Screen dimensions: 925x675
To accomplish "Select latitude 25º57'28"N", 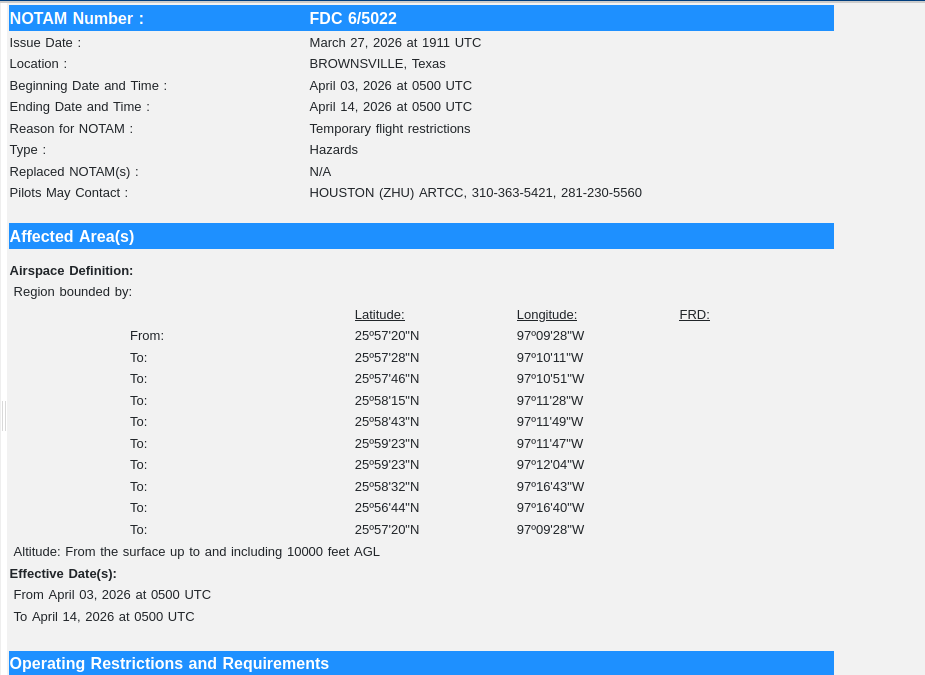I will pos(387,358).
